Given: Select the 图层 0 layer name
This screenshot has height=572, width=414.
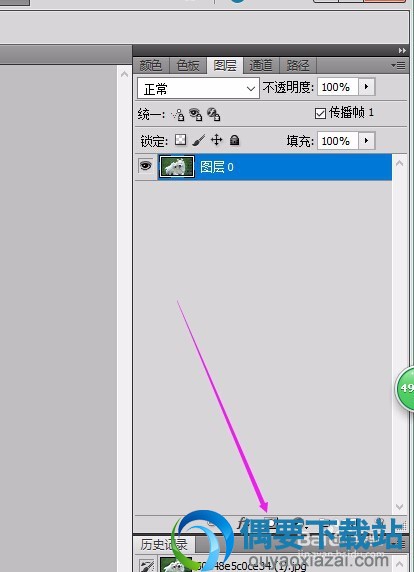Looking at the screenshot, I should [x=217, y=167].
